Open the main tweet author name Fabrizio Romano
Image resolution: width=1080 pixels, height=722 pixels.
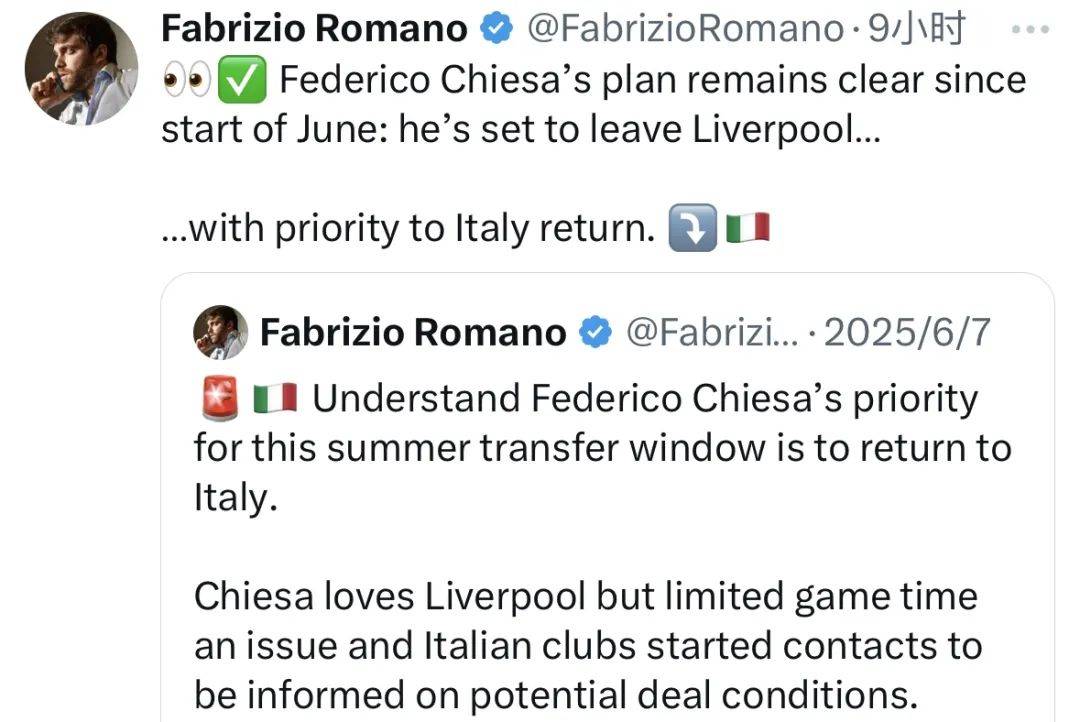pyautogui.click(x=313, y=30)
